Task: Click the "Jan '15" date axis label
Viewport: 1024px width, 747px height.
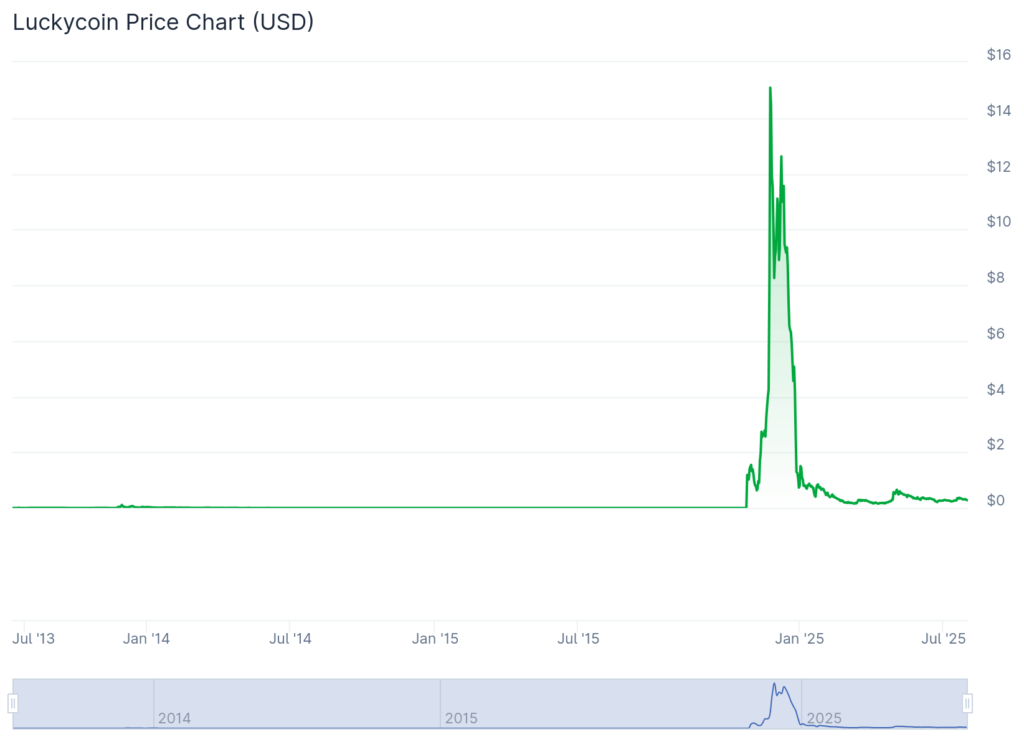Action: [x=436, y=638]
